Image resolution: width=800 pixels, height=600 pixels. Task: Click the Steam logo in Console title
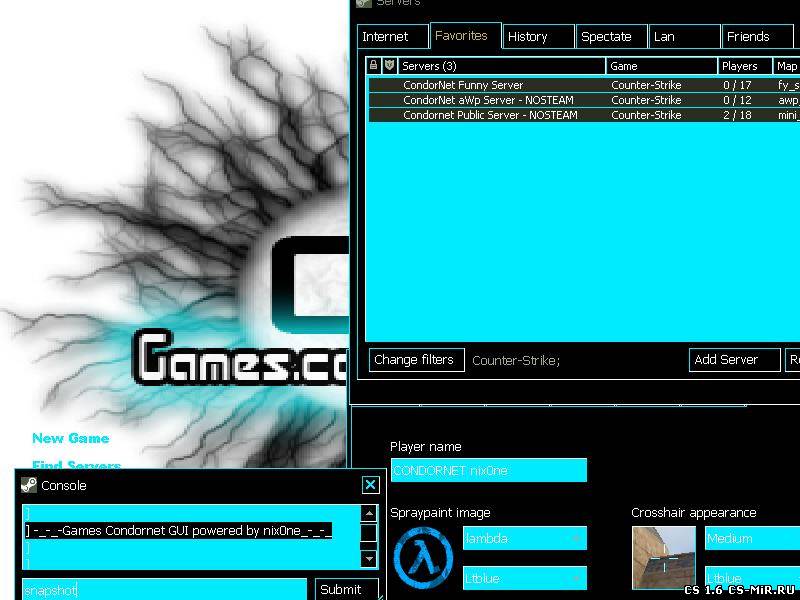pyautogui.click(x=29, y=485)
